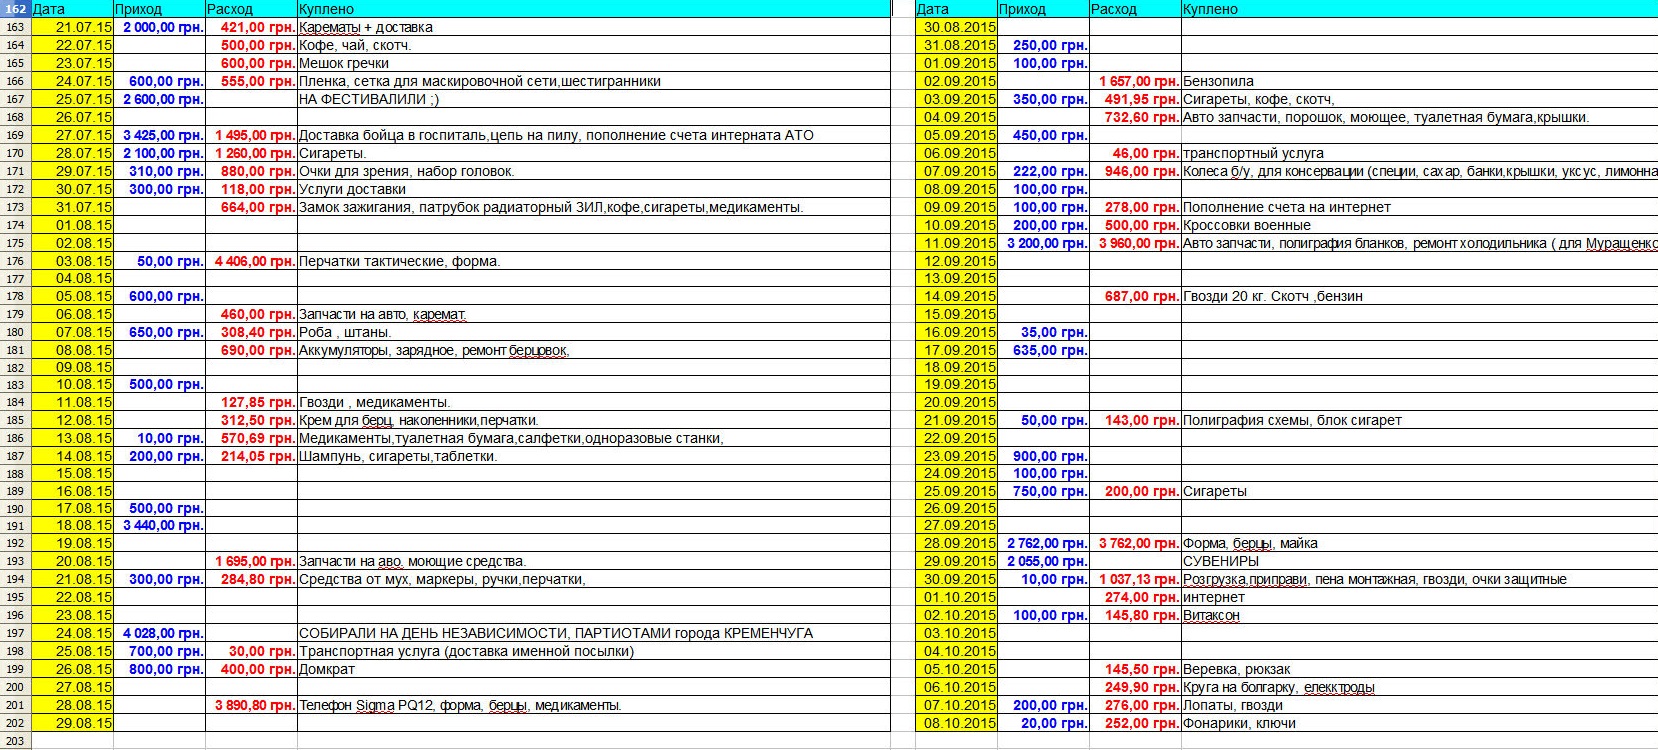The width and height of the screenshot is (1658, 750).
Task: Click expense cell 4 406,00 грн.
Action: (x=251, y=261)
